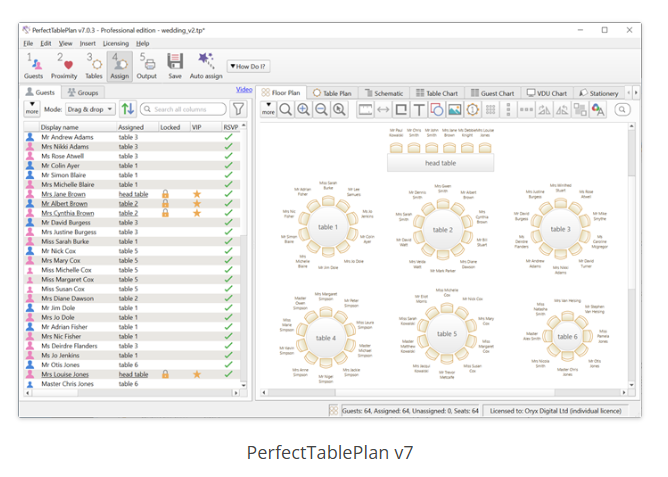Click the second triangle rotate/flip icon
Image resolution: width=668 pixels, height=477 pixels.
tap(562, 110)
